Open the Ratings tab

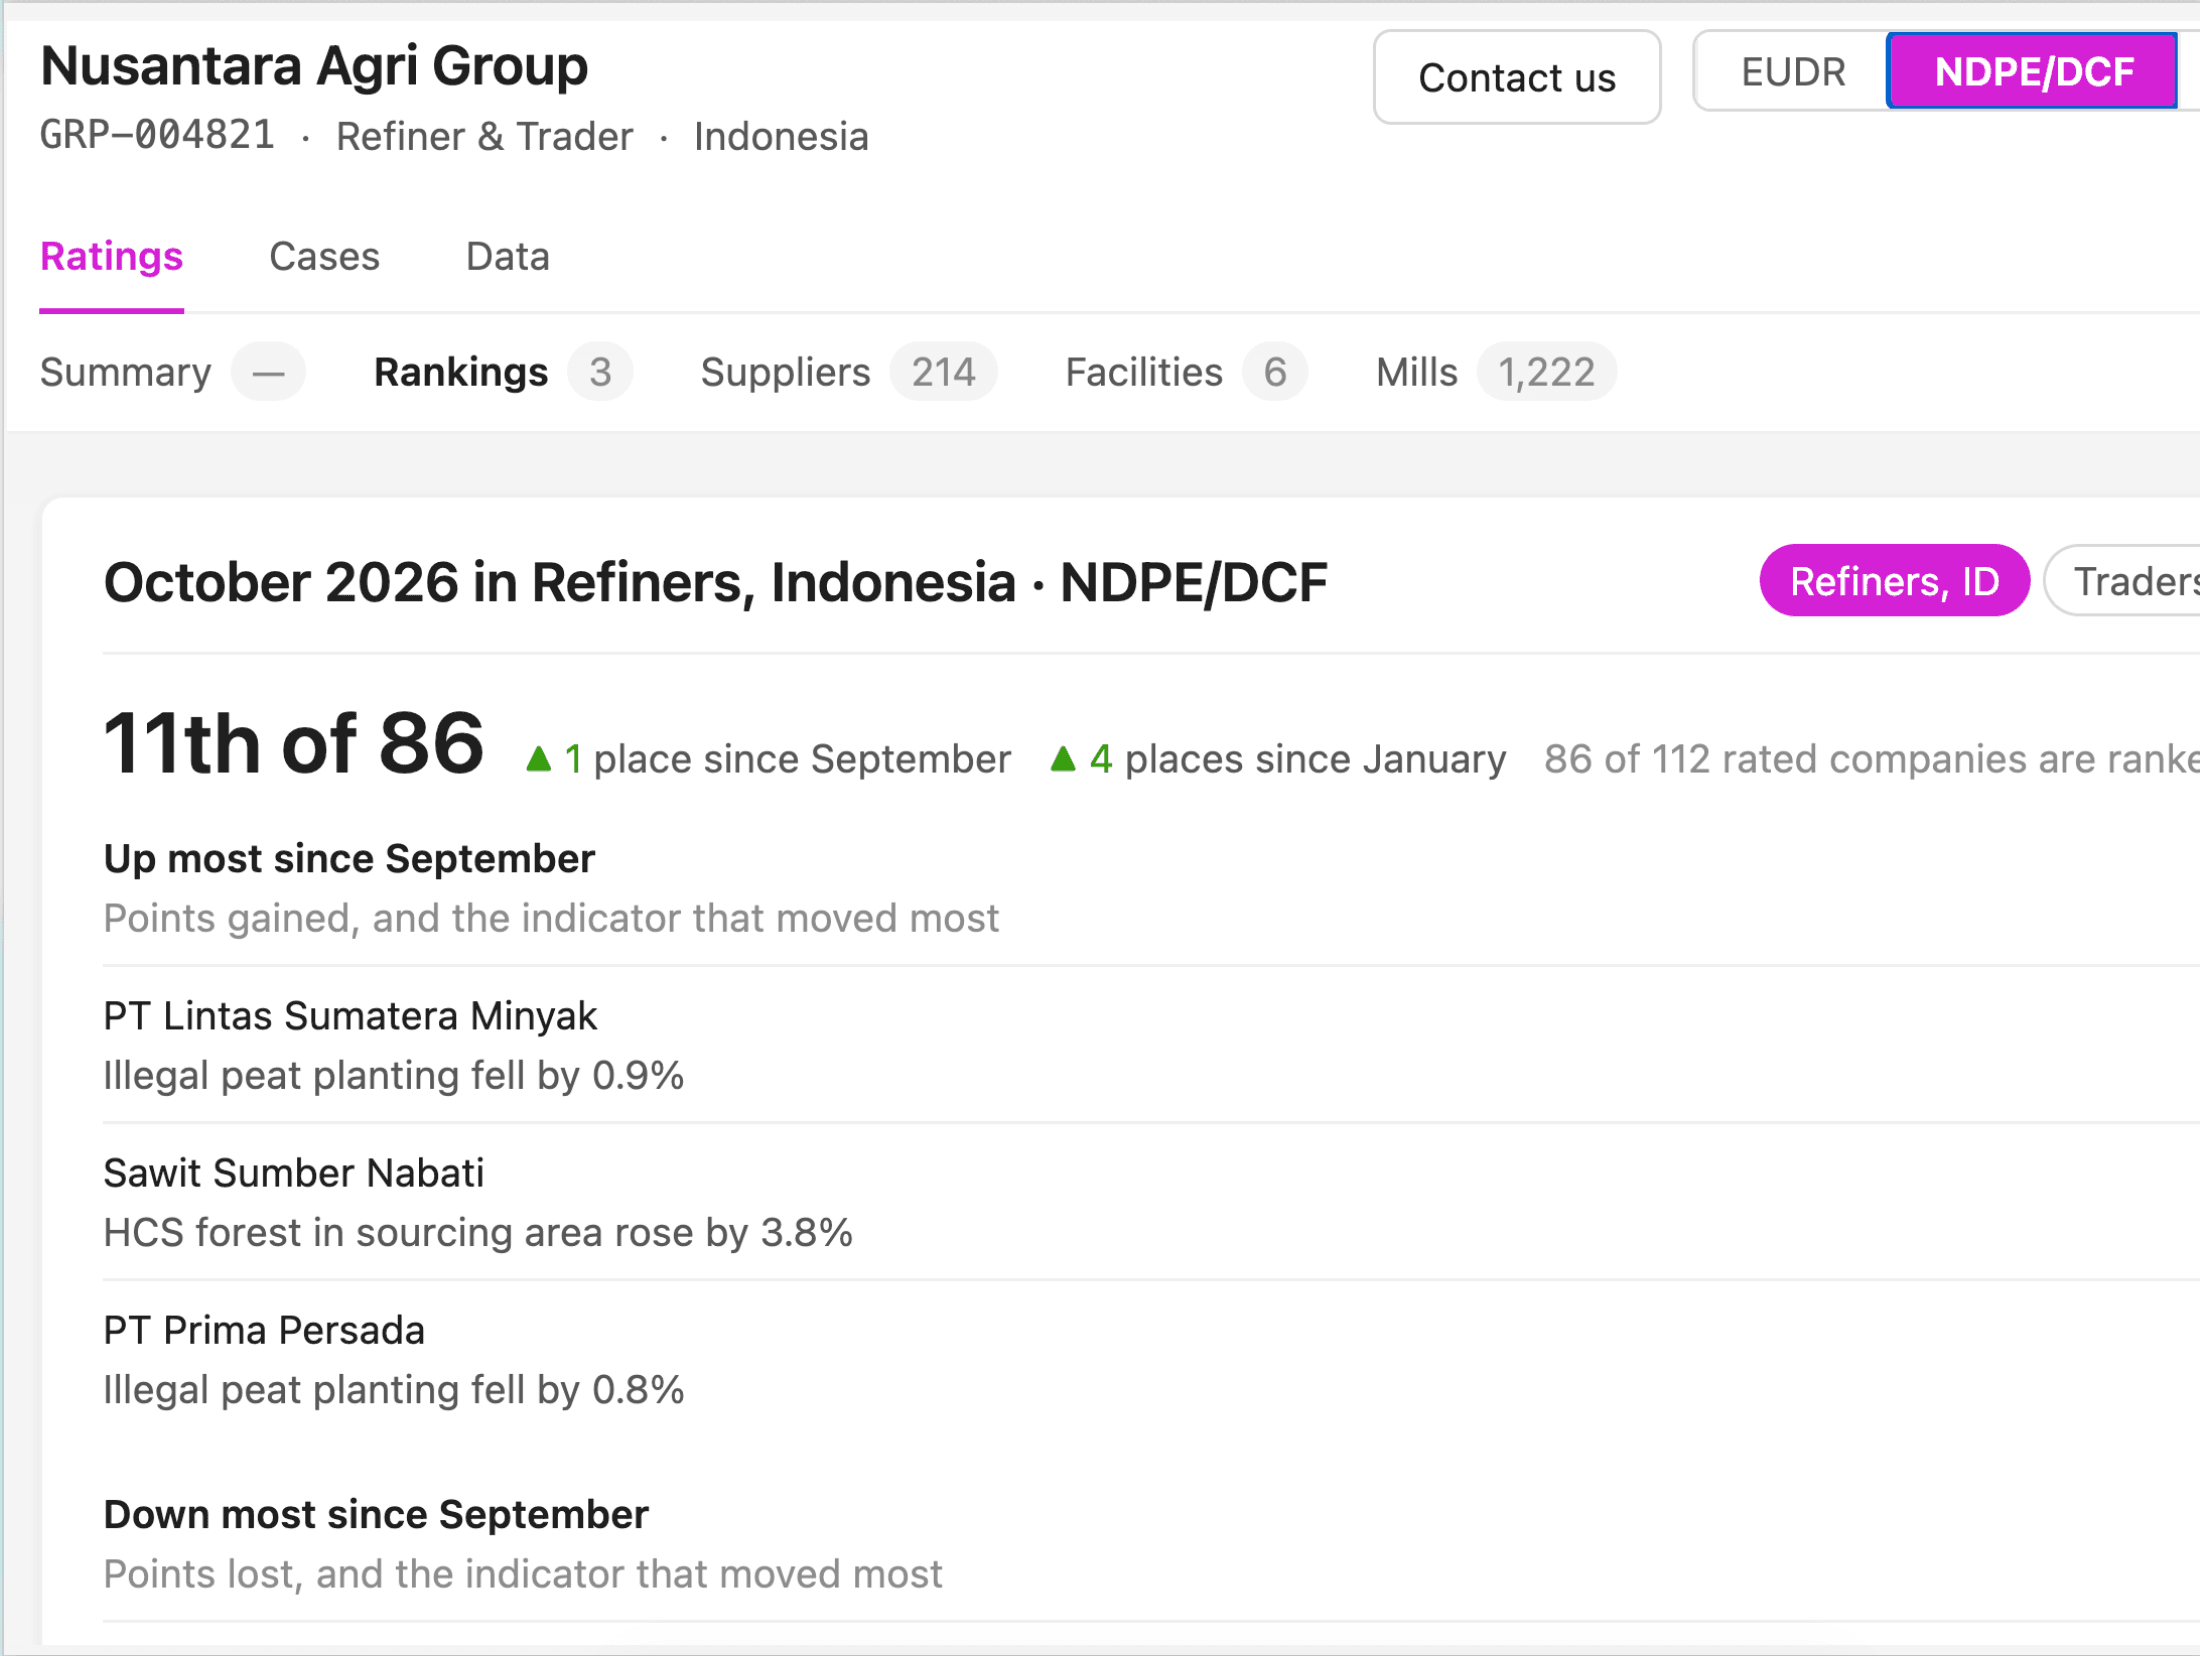tap(111, 257)
